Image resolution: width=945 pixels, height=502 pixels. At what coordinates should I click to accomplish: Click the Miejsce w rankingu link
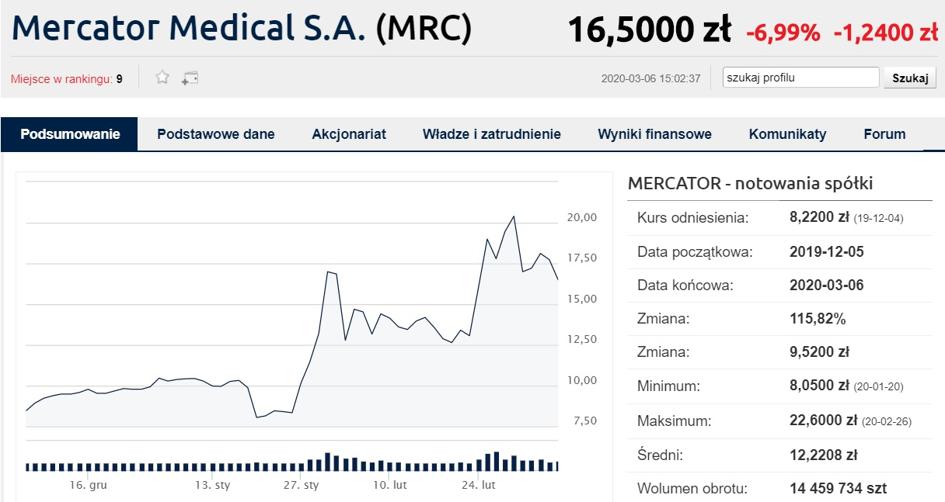(61, 79)
